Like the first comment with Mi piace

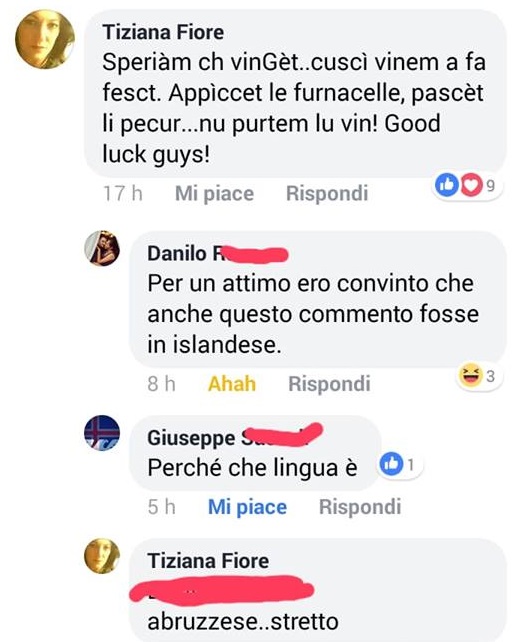[215, 193]
